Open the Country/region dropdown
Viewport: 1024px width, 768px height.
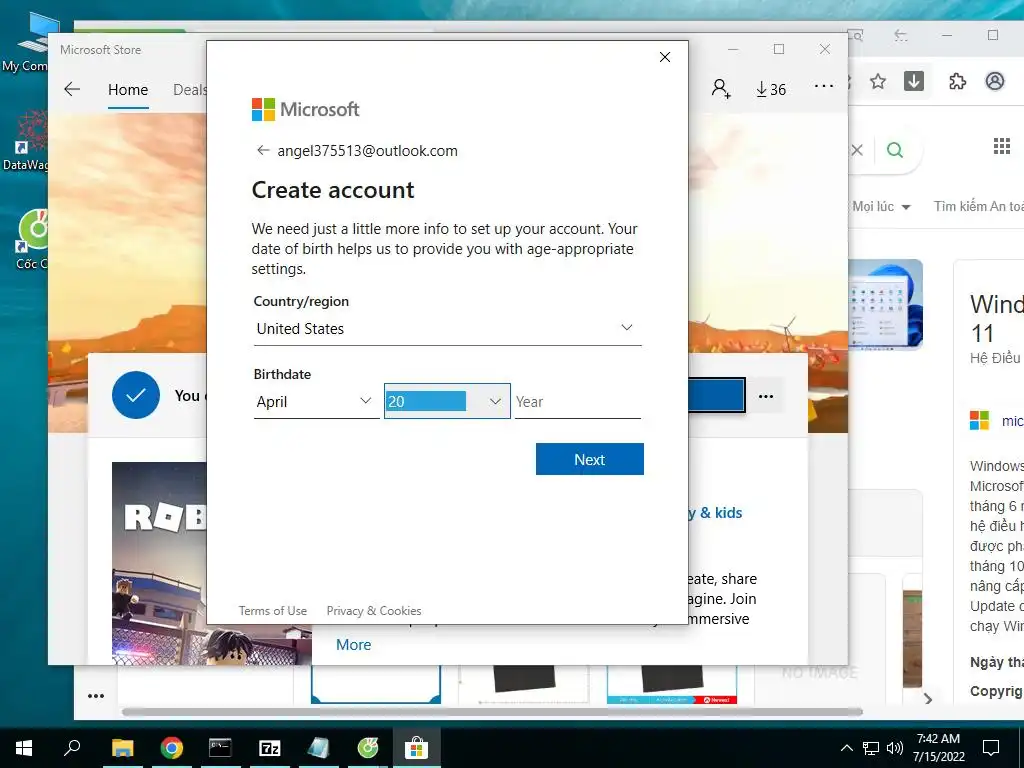pyautogui.click(x=447, y=328)
